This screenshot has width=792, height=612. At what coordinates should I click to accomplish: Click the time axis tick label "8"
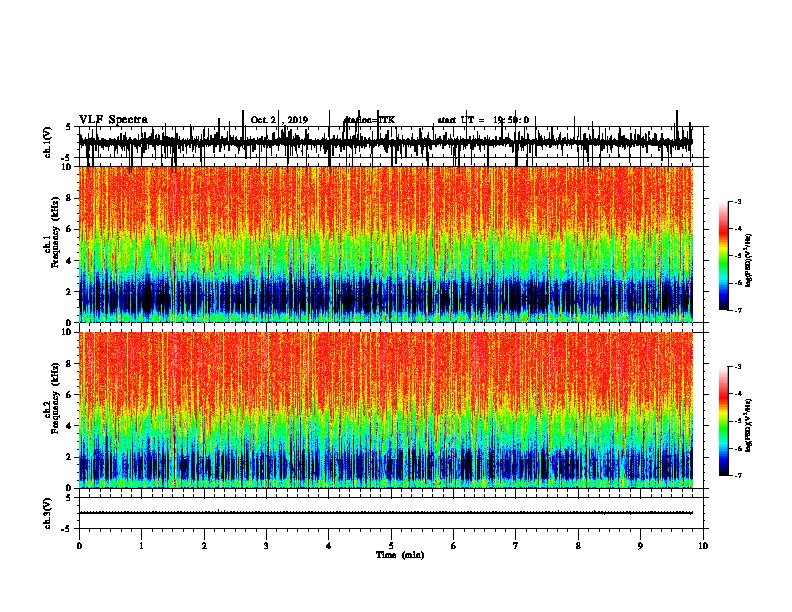578,546
